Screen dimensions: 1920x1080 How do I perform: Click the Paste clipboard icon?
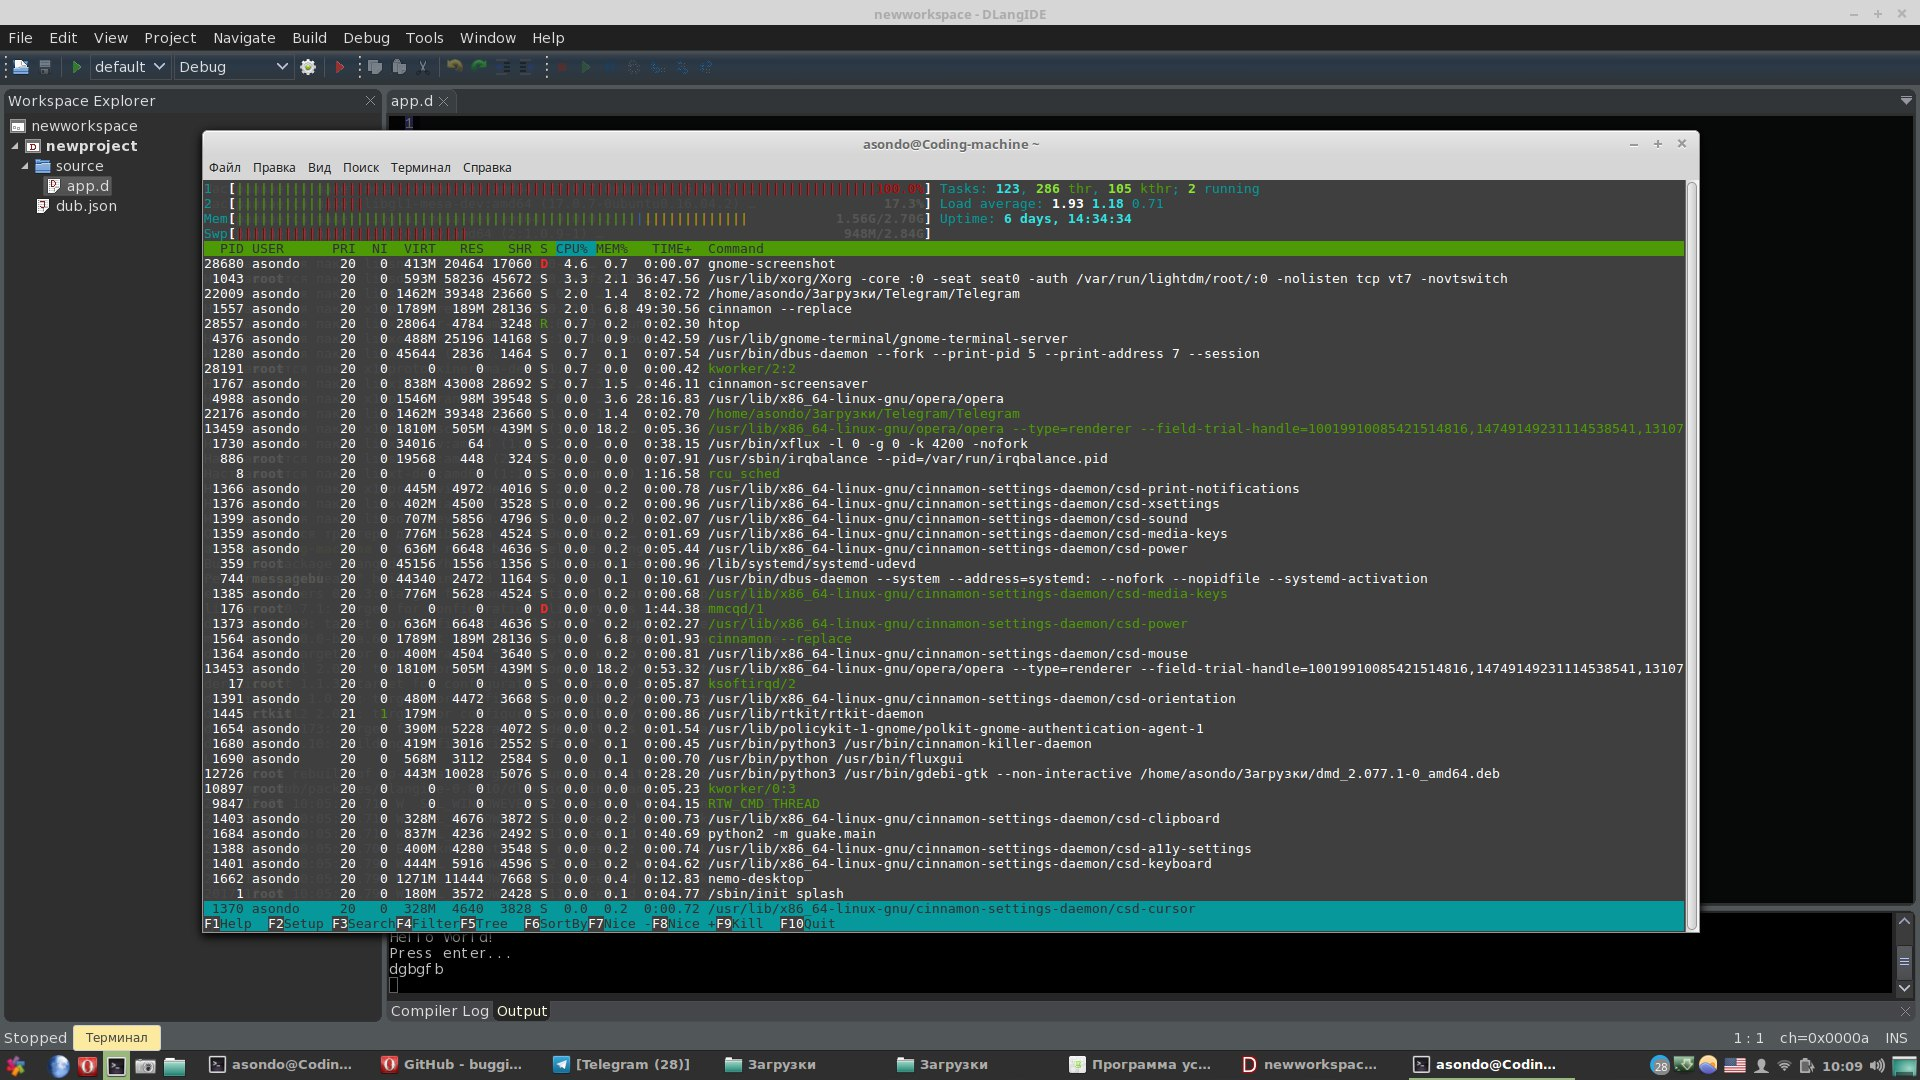click(x=399, y=67)
